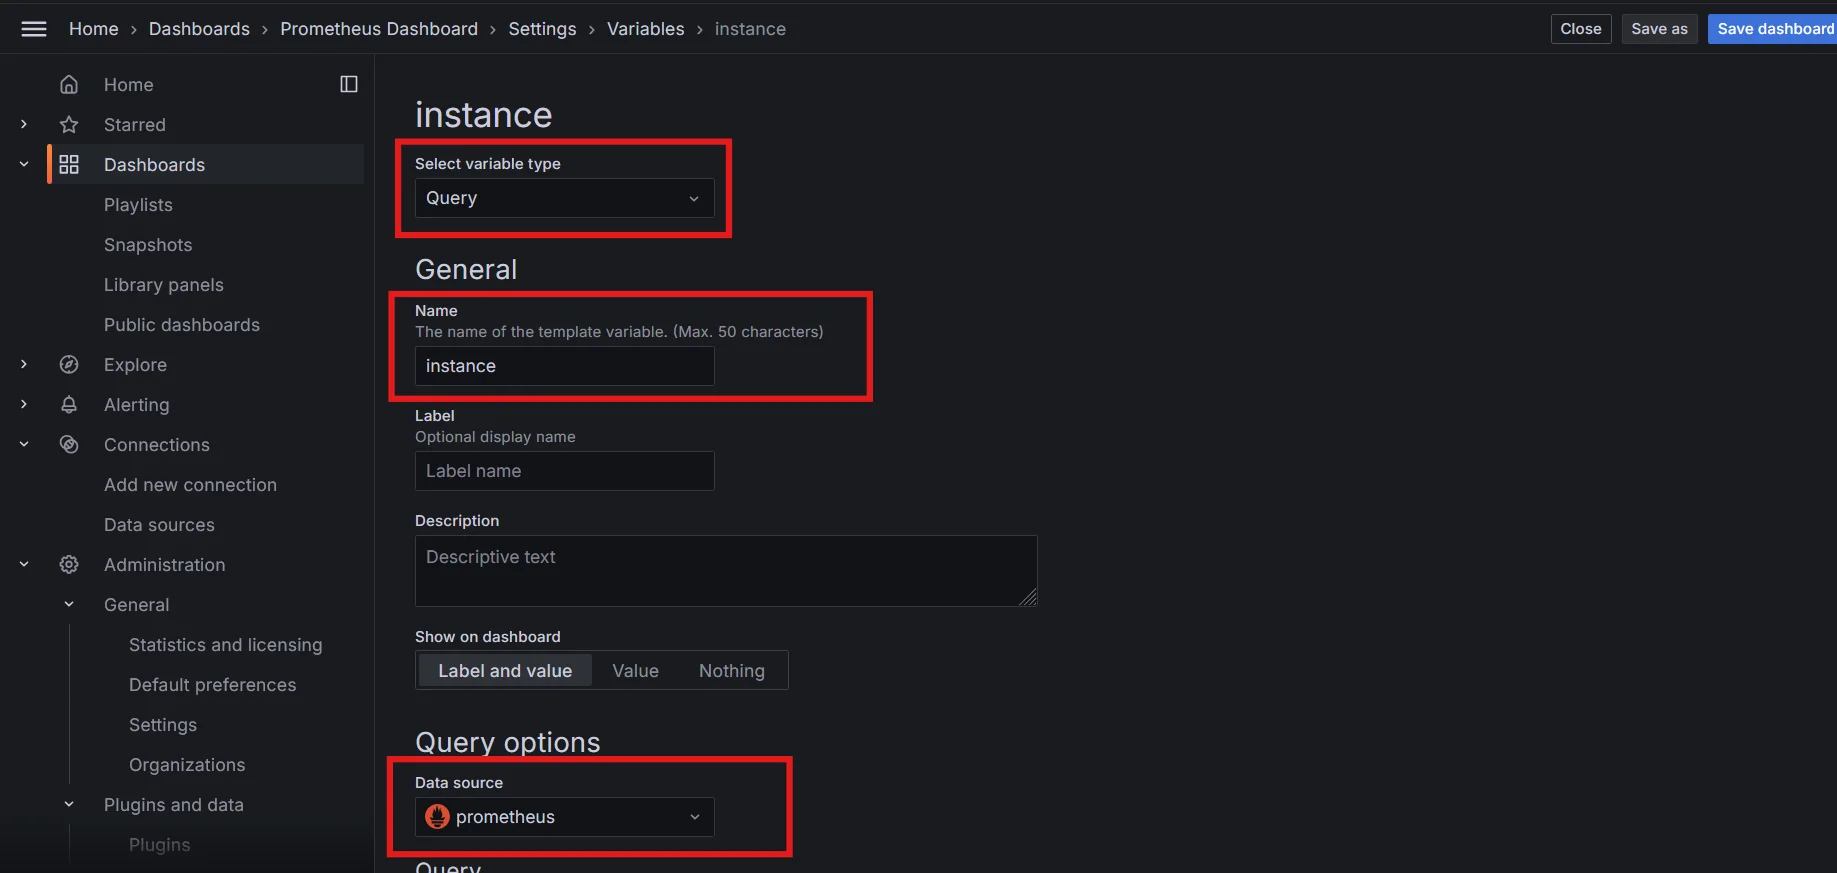This screenshot has height=873, width=1837.
Task: Open Snapshots in the sidebar
Action: pos(148,245)
